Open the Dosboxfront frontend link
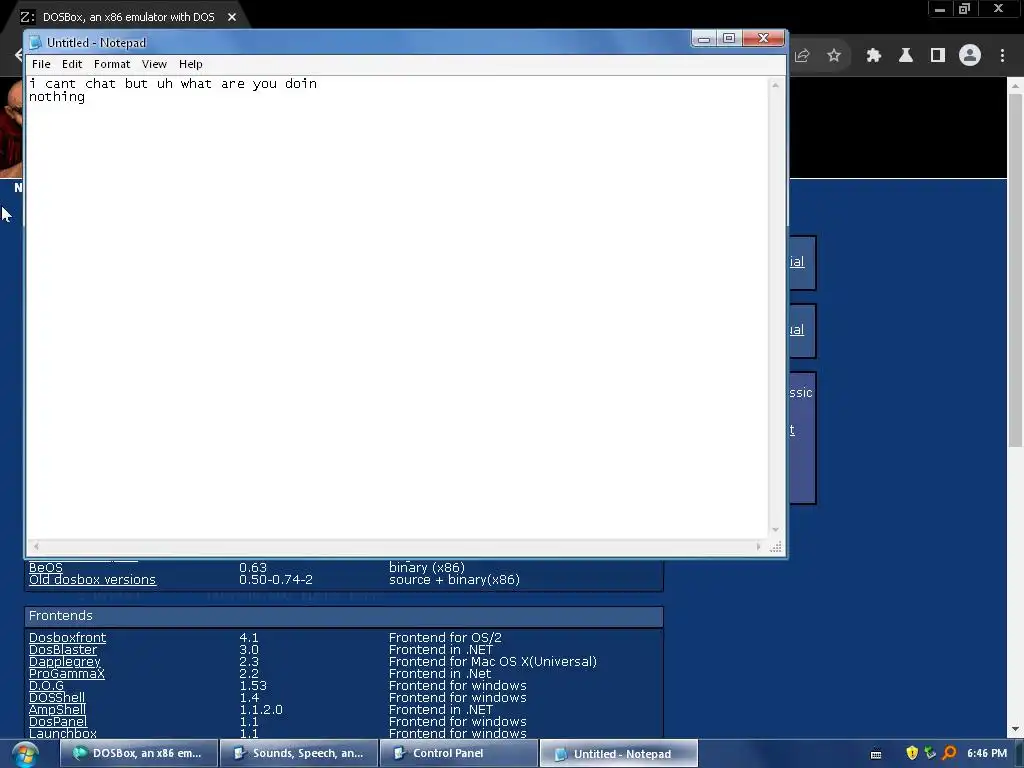The width and height of the screenshot is (1024, 768). pyautogui.click(x=67, y=637)
